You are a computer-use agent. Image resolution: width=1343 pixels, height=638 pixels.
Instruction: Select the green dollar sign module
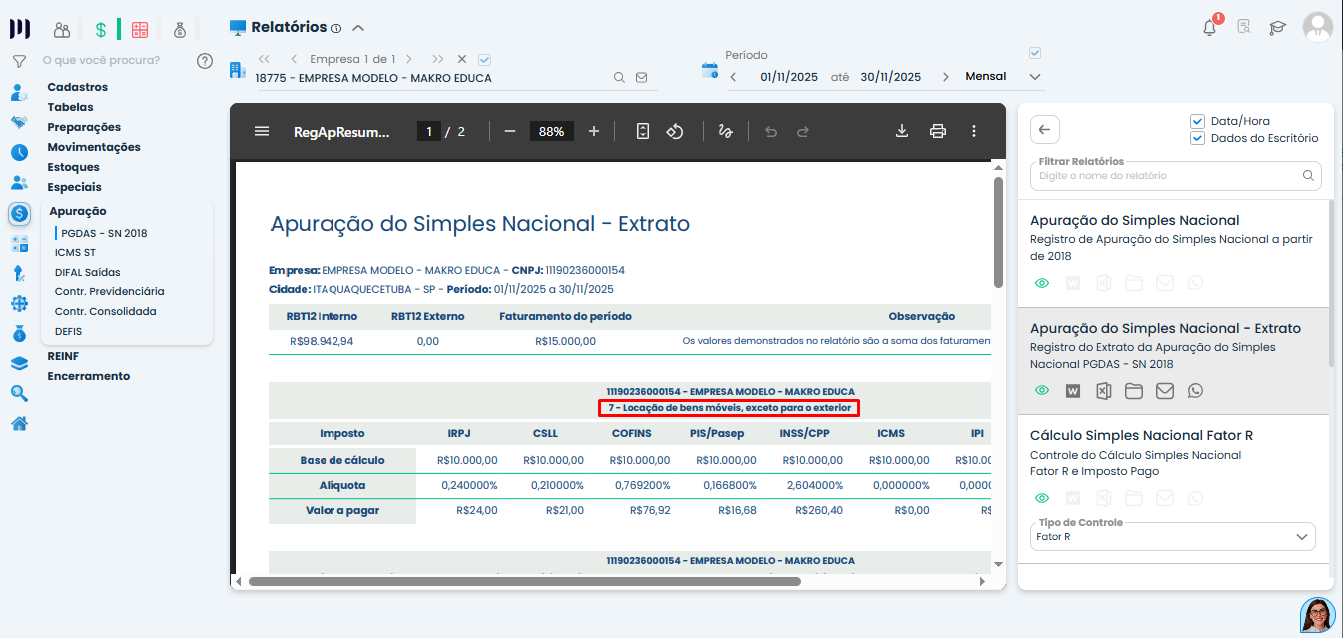coord(101,30)
